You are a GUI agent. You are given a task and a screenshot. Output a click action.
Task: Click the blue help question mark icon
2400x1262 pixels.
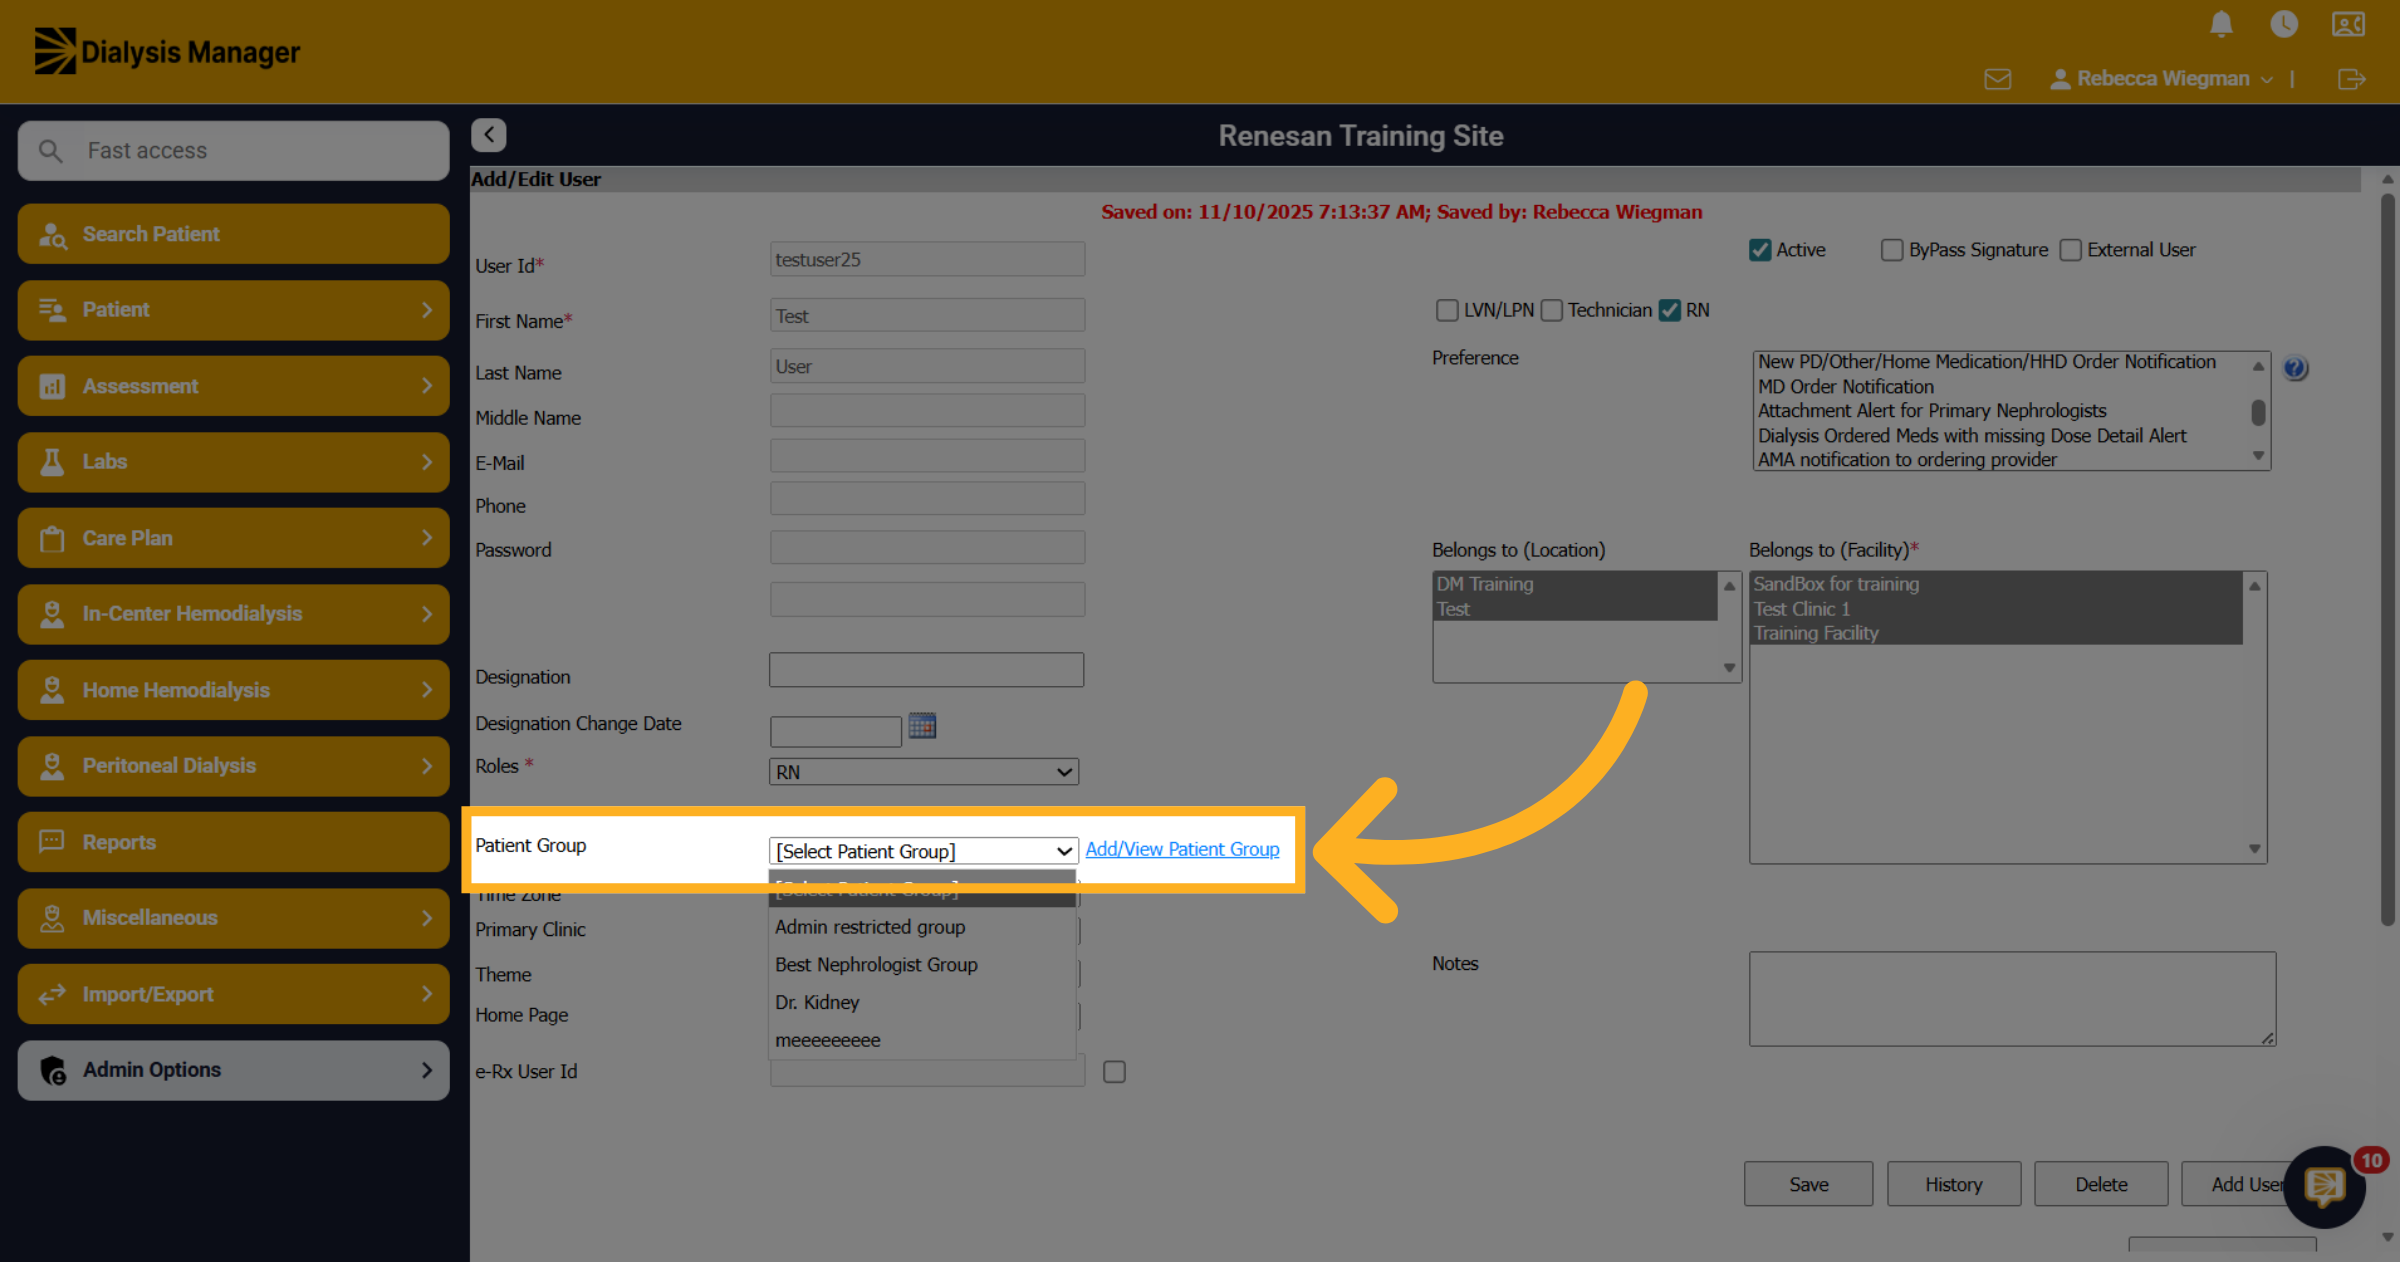pos(2295,368)
